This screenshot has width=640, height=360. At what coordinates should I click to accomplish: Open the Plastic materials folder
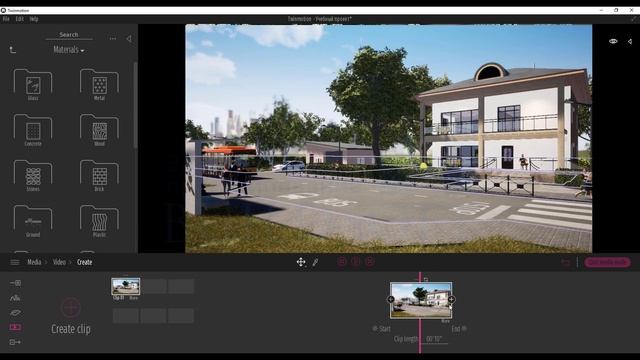pyautogui.click(x=100, y=221)
